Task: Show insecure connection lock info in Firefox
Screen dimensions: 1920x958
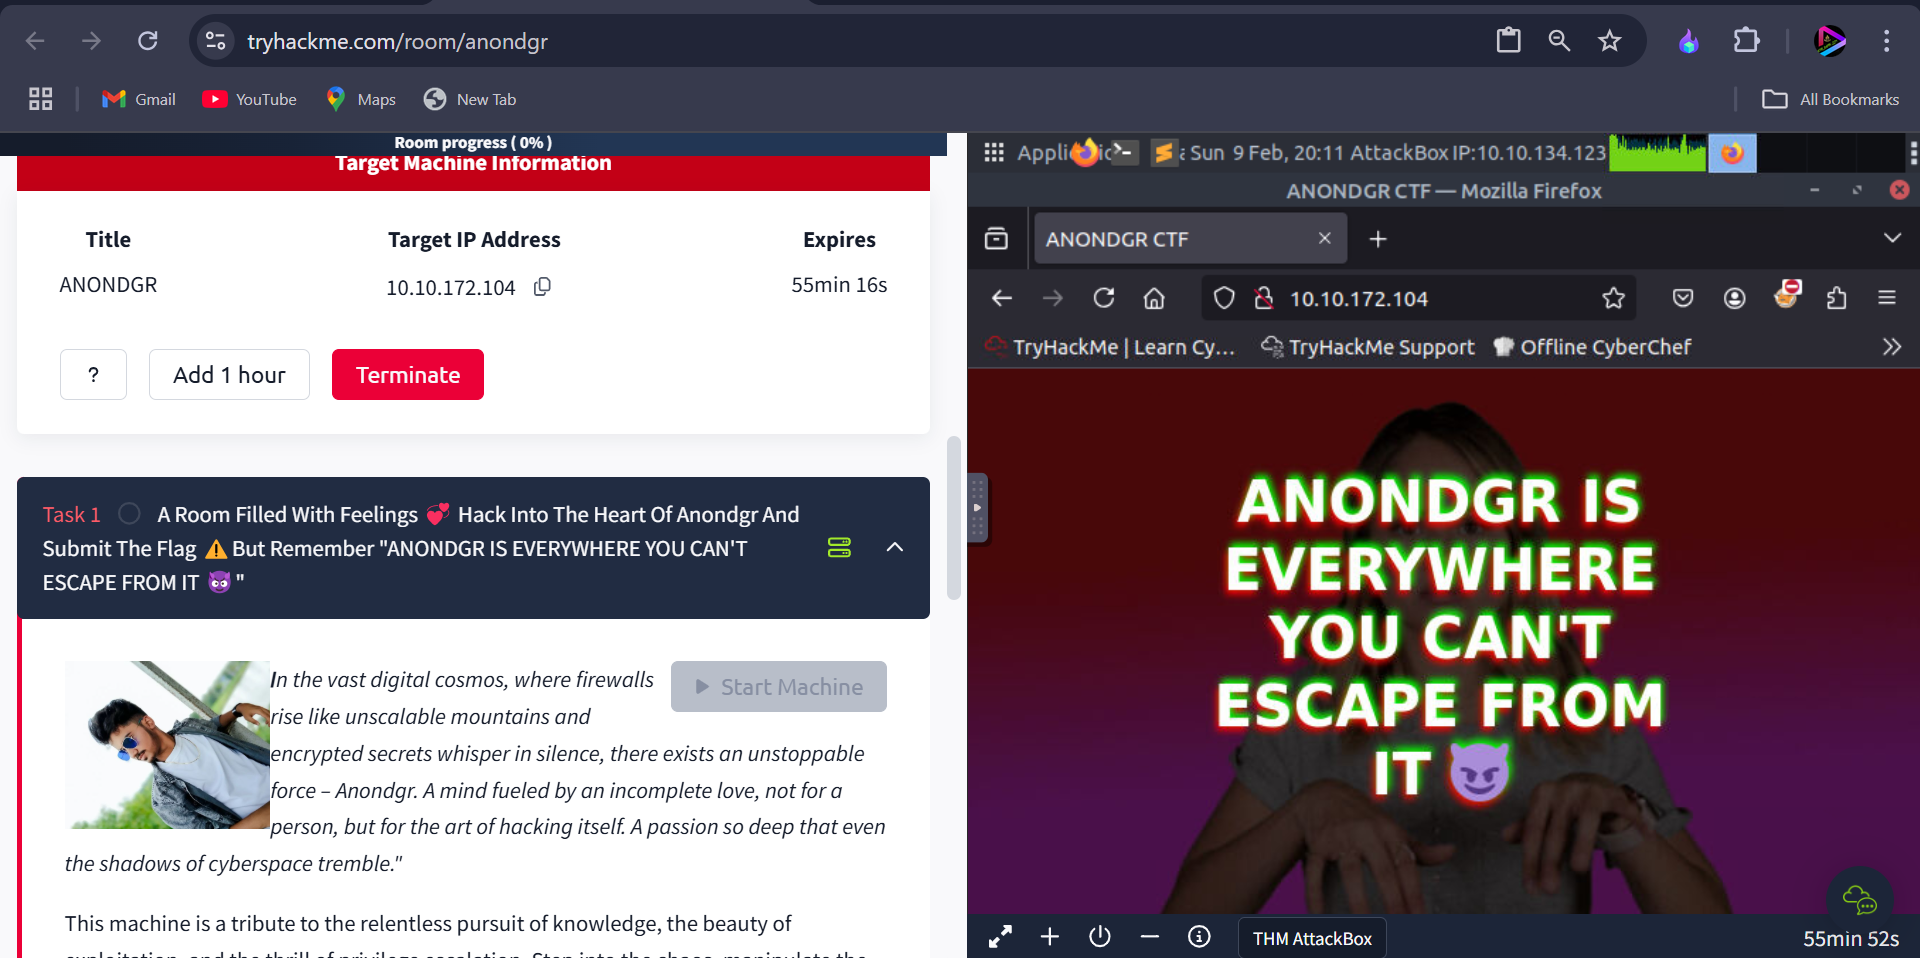Action: (x=1264, y=298)
